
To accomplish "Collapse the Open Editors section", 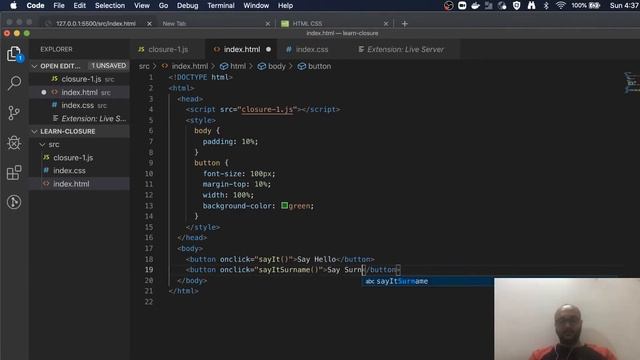I will point(34,66).
